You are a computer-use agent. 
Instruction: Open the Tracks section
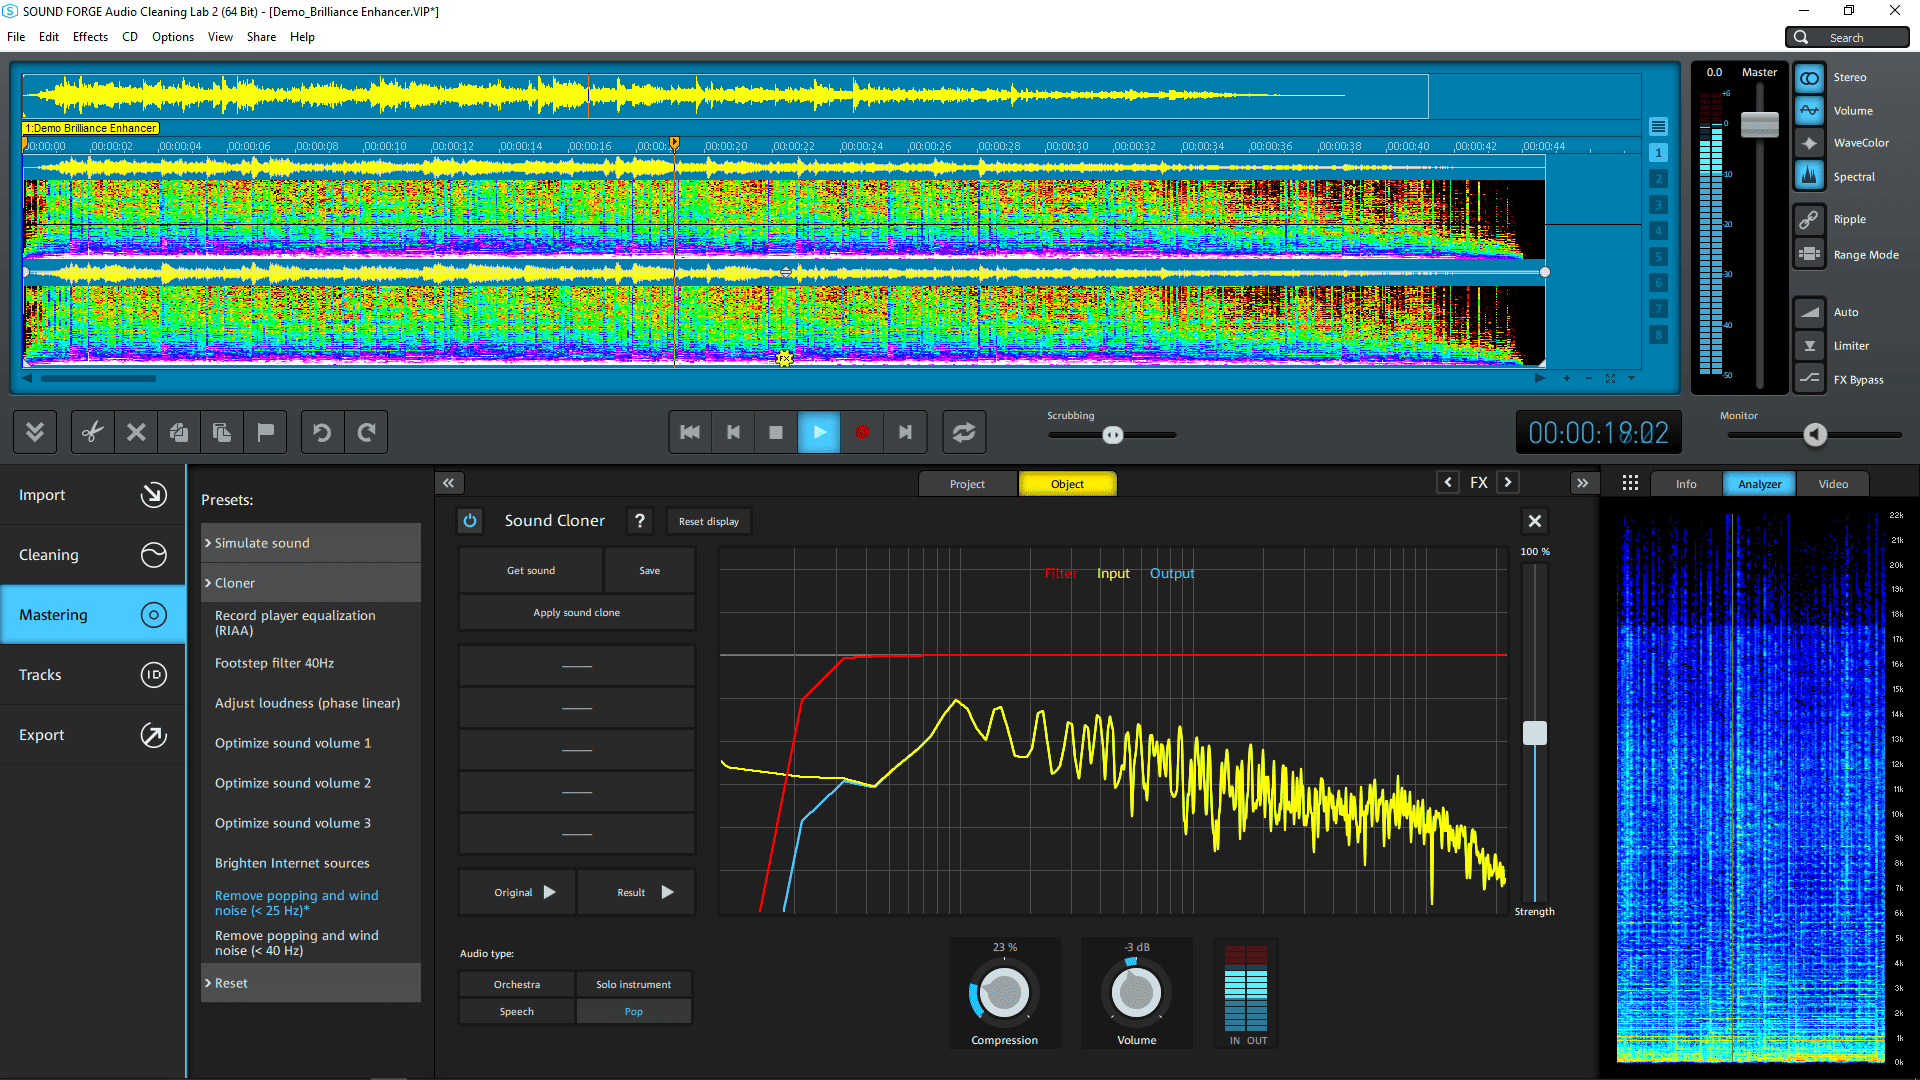click(93, 675)
